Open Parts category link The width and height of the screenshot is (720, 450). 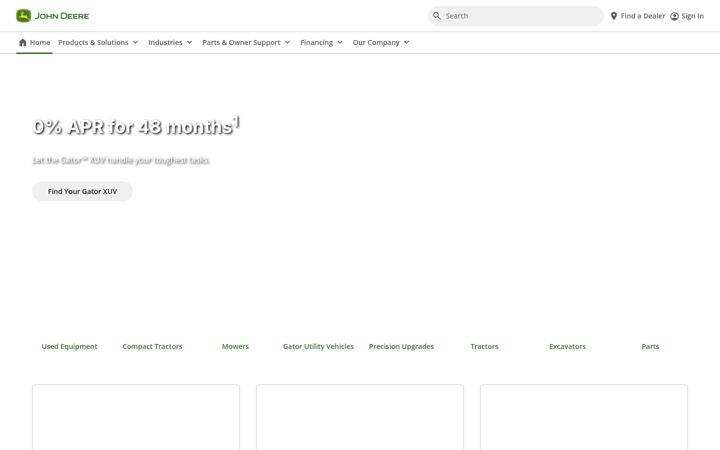(650, 346)
